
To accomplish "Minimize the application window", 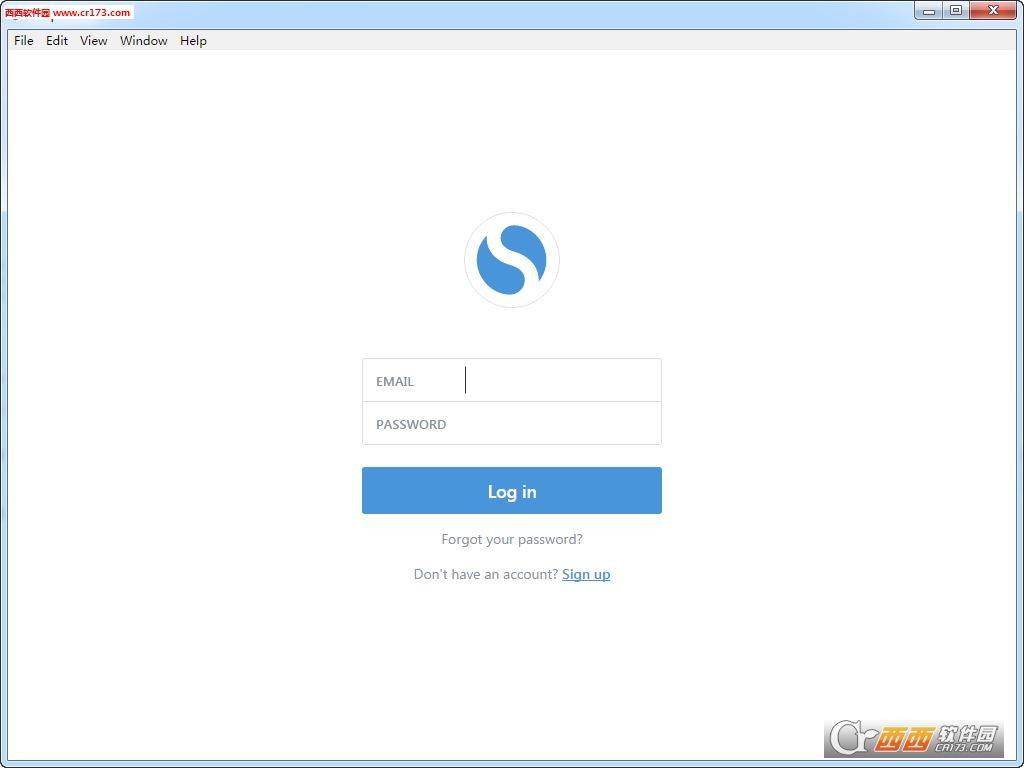I will (929, 10).
